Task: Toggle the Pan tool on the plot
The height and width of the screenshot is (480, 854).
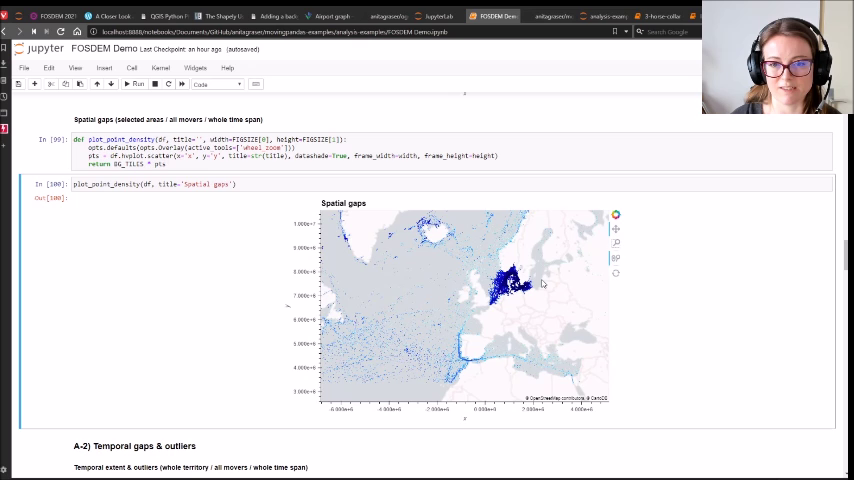Action: click(x=616, y=229)
